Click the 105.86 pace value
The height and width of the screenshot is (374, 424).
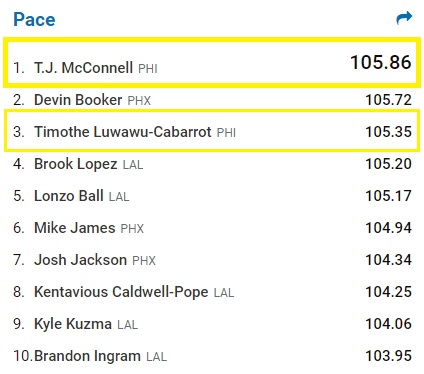(x=381, y=62)
